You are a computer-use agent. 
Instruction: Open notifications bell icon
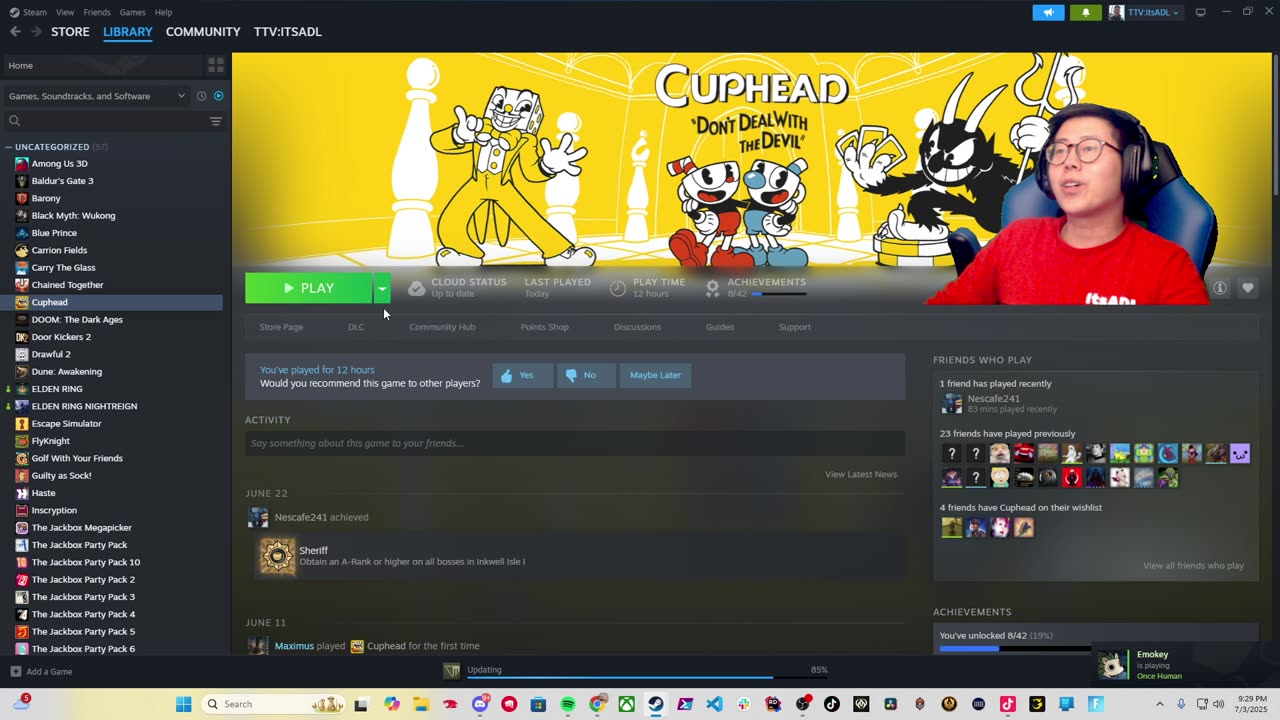coord(1086,12)
